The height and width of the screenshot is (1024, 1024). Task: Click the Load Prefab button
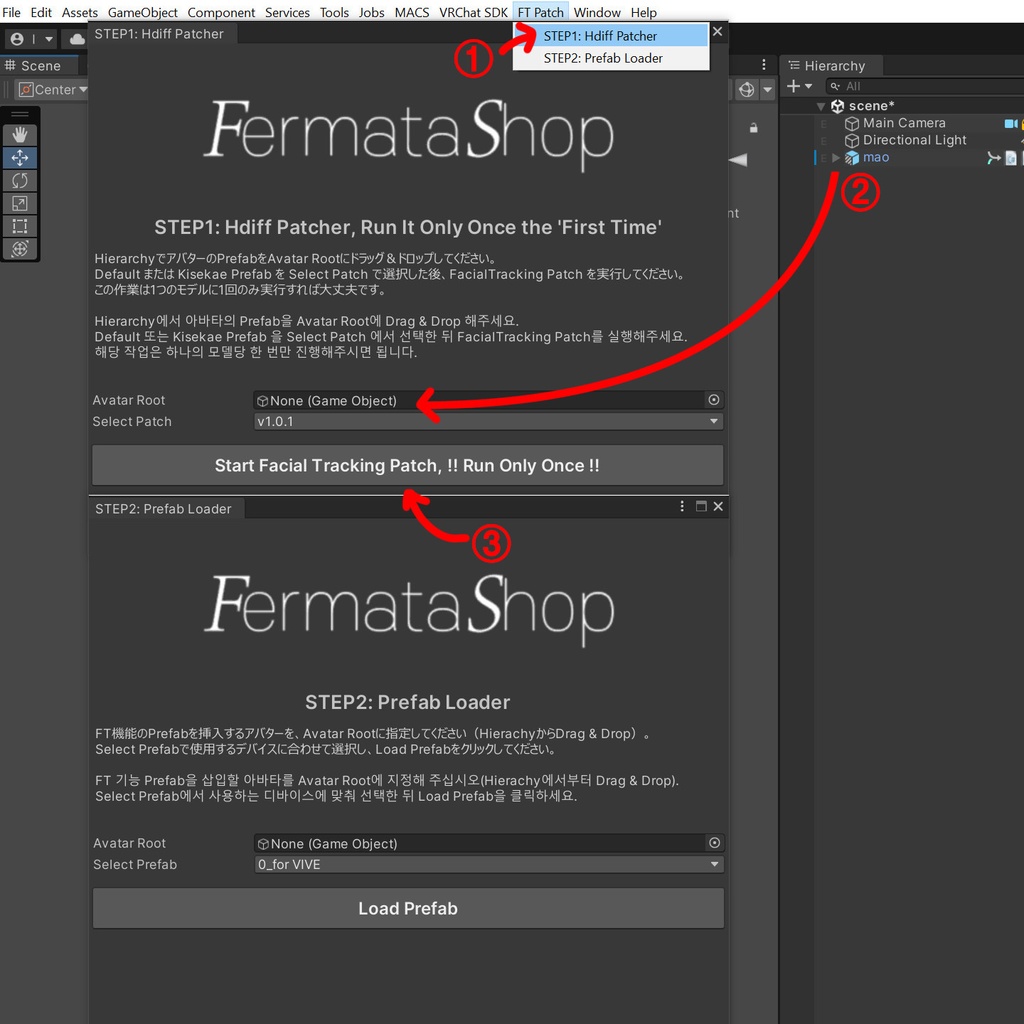(408, 908)
